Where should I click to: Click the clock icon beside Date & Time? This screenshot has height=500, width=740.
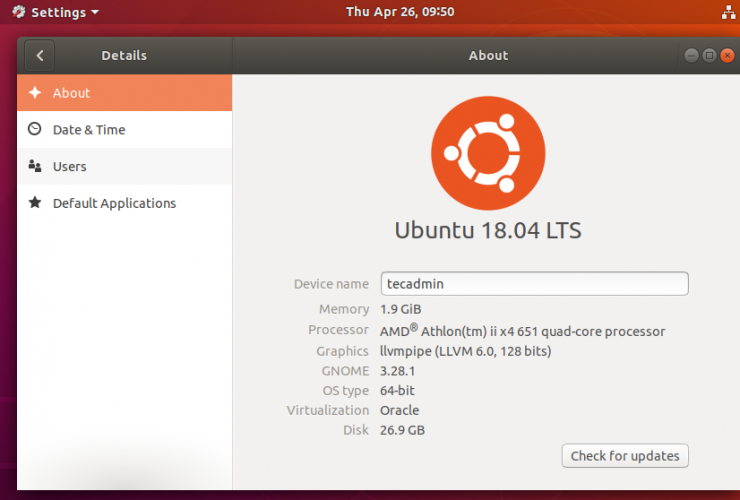pos(35,129)
